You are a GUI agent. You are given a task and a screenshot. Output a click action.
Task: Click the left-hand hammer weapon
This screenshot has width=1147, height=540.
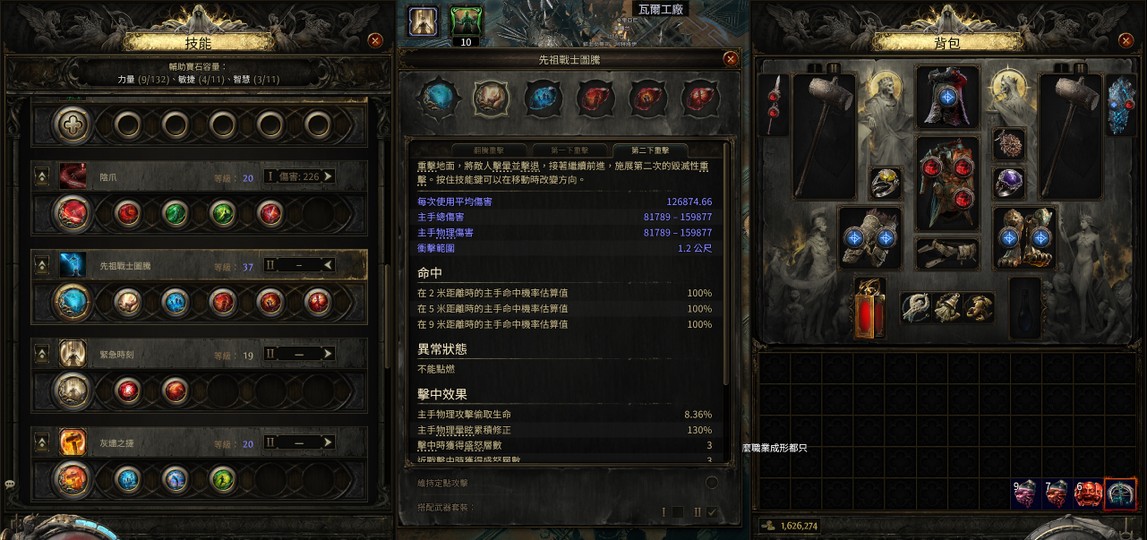coord(824,135)
